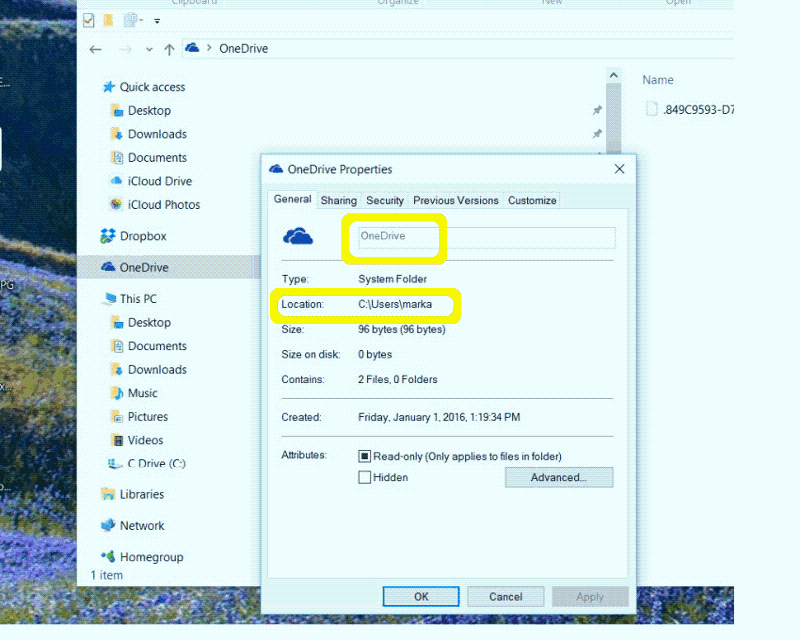This screenshot has height=640, width=800.
Task: Open Music folder under This PC
Action: [x=142, y=393]
